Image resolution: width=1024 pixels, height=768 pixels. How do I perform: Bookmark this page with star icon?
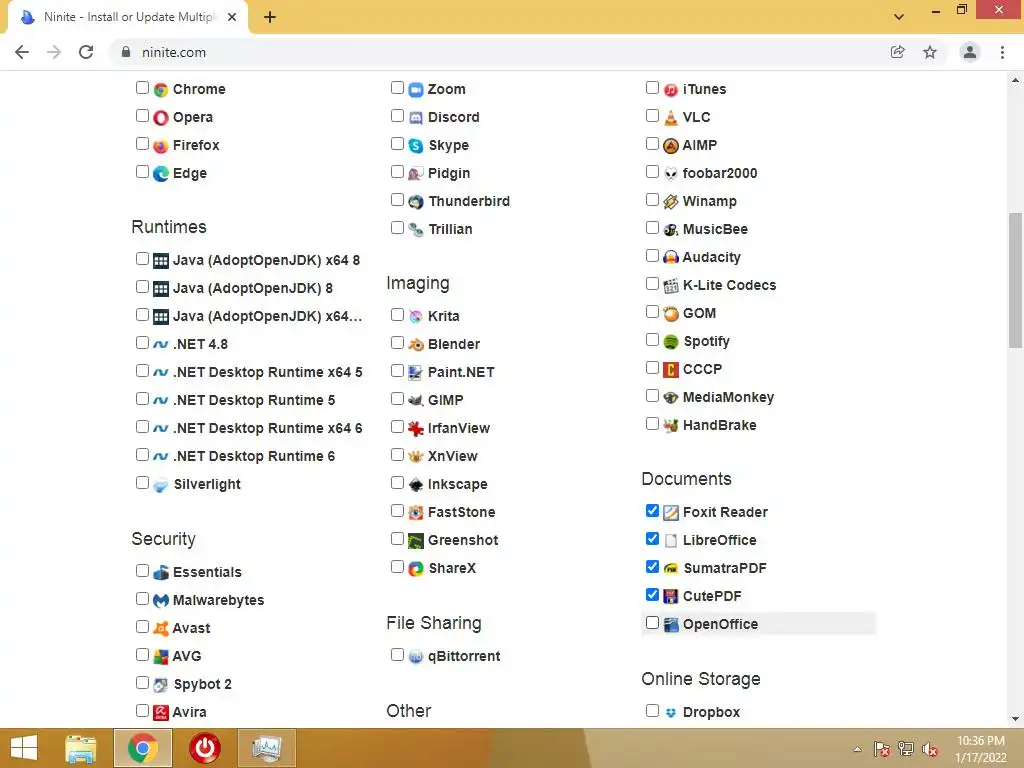click(930, 52)
